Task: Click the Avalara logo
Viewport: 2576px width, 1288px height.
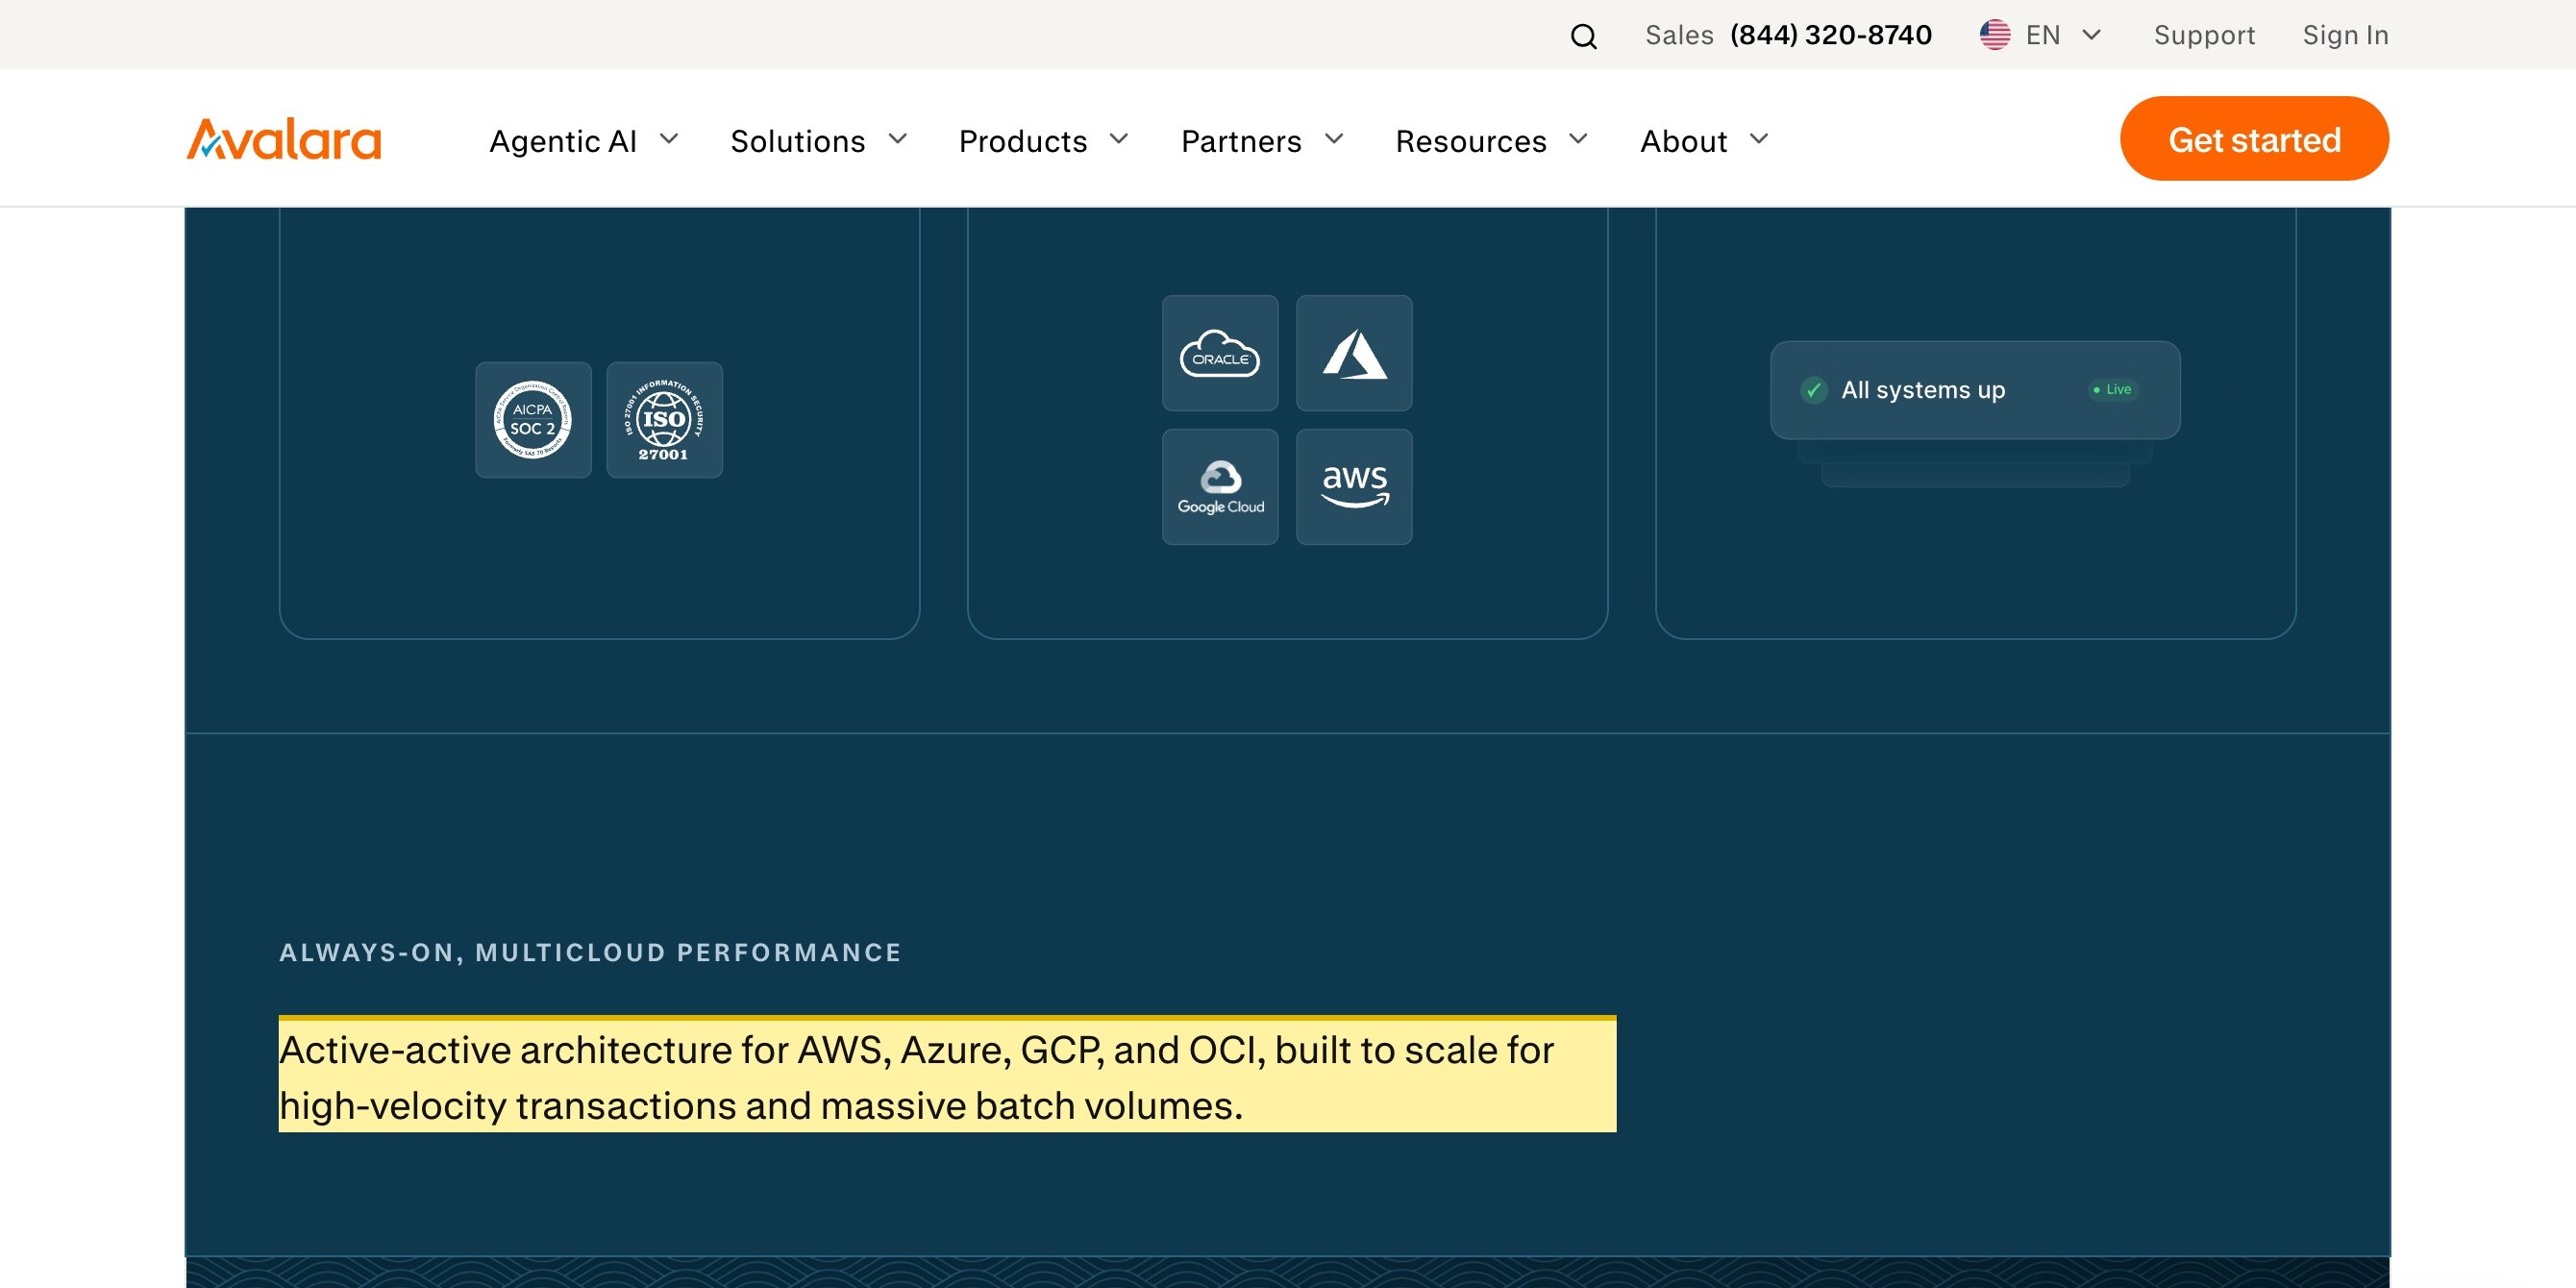Action: 284,140
